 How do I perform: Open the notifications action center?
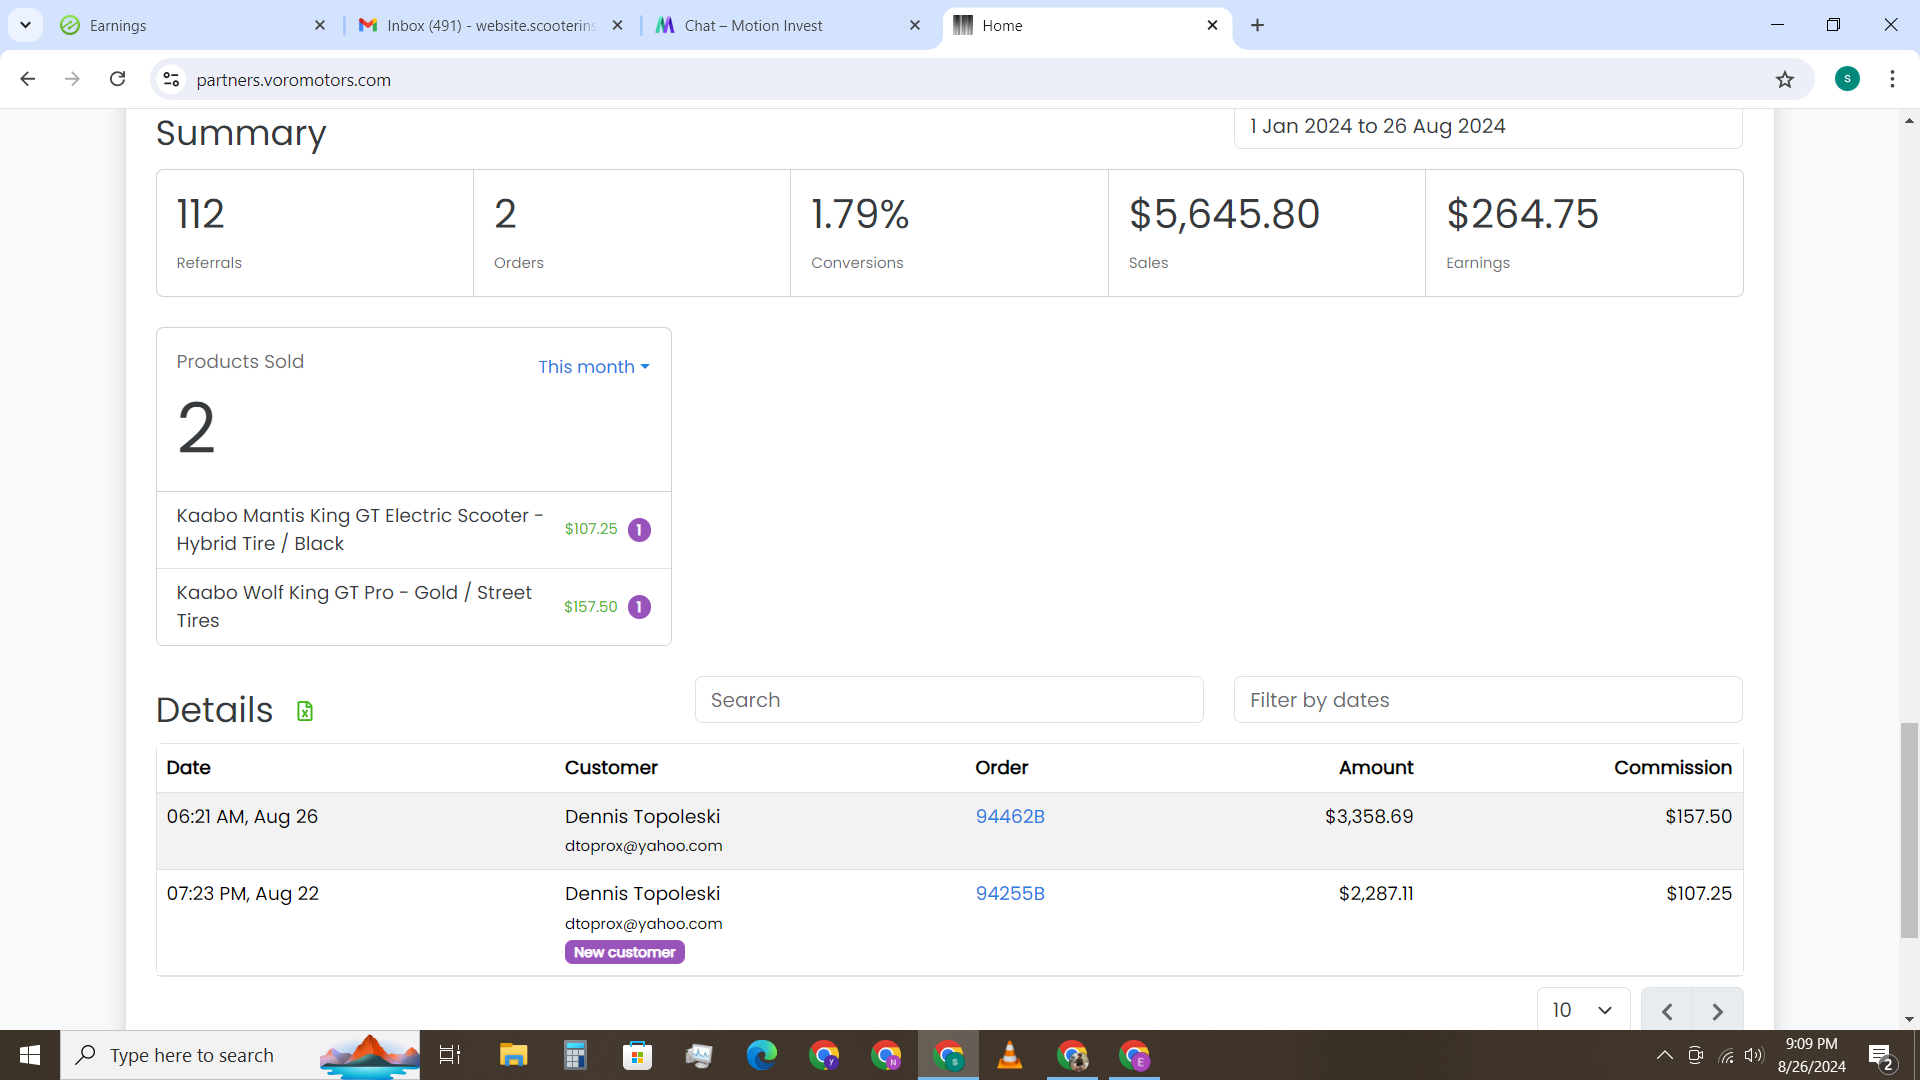point(1881,1055)
